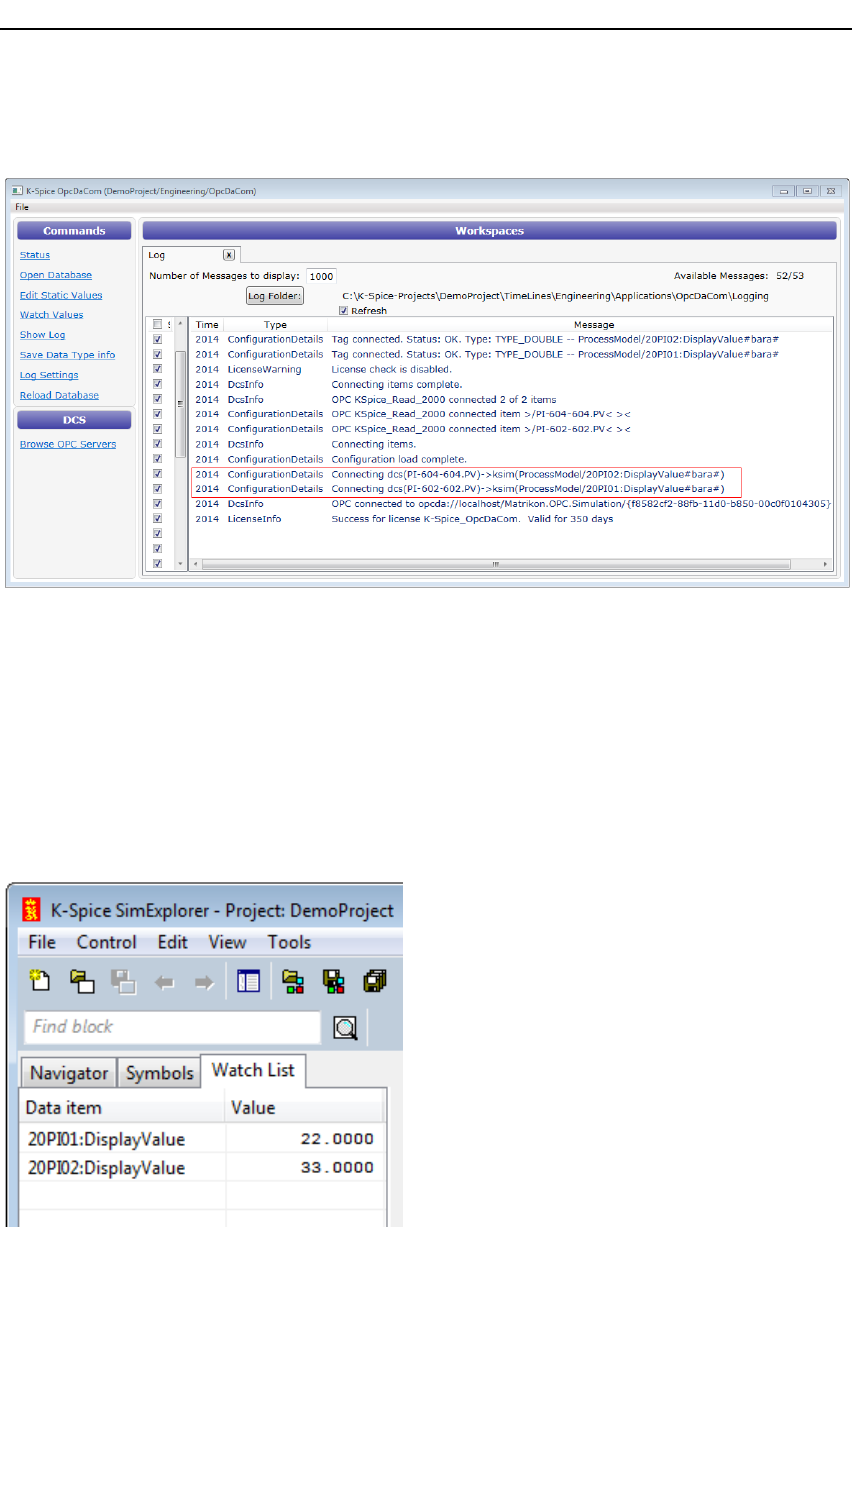The height and width of the screenshot is (1509, 852).
Task: Toggle checkbox for 20PI01 Tag connected row
Action: [157, 354]
